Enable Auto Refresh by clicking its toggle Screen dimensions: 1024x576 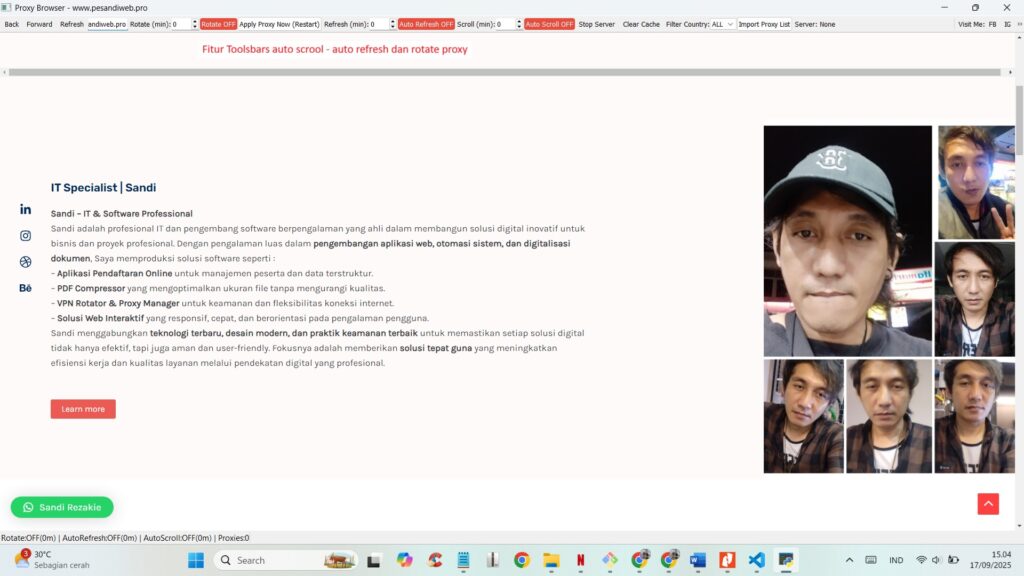[x=426, y=23]
